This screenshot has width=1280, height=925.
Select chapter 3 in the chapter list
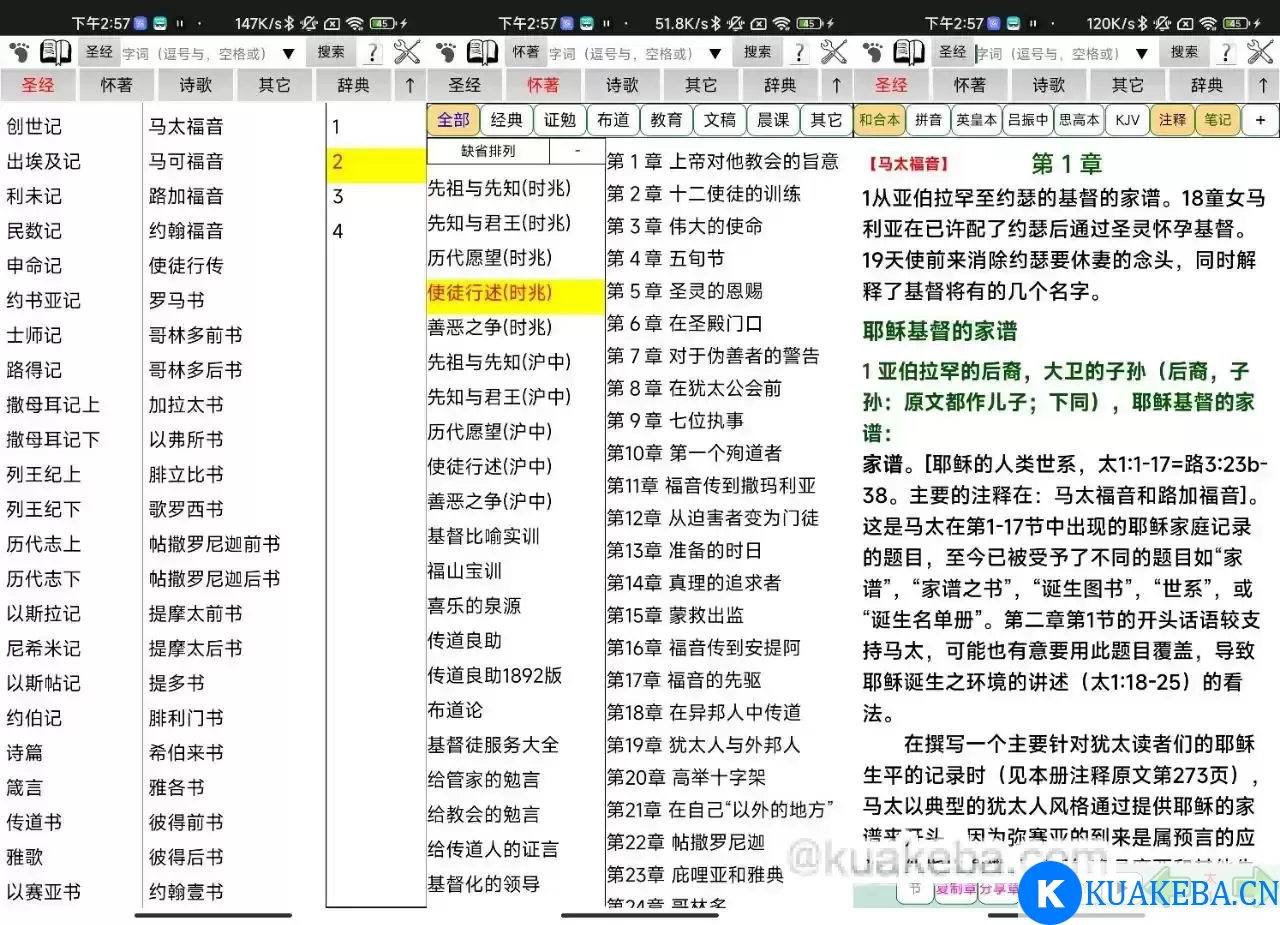337,197
